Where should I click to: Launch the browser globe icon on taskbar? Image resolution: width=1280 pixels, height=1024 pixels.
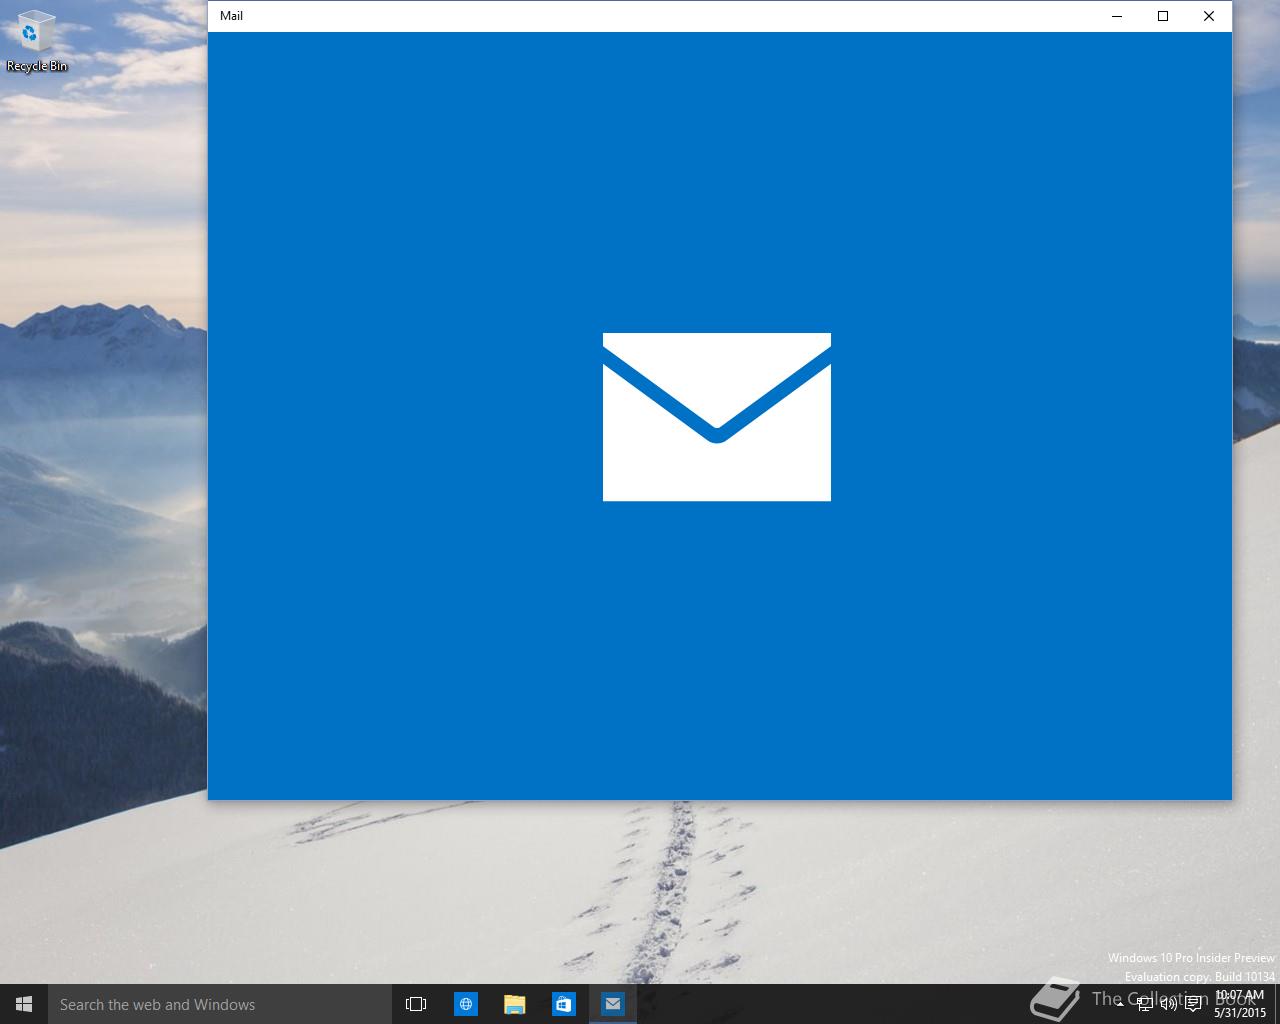click(466, 1004)
